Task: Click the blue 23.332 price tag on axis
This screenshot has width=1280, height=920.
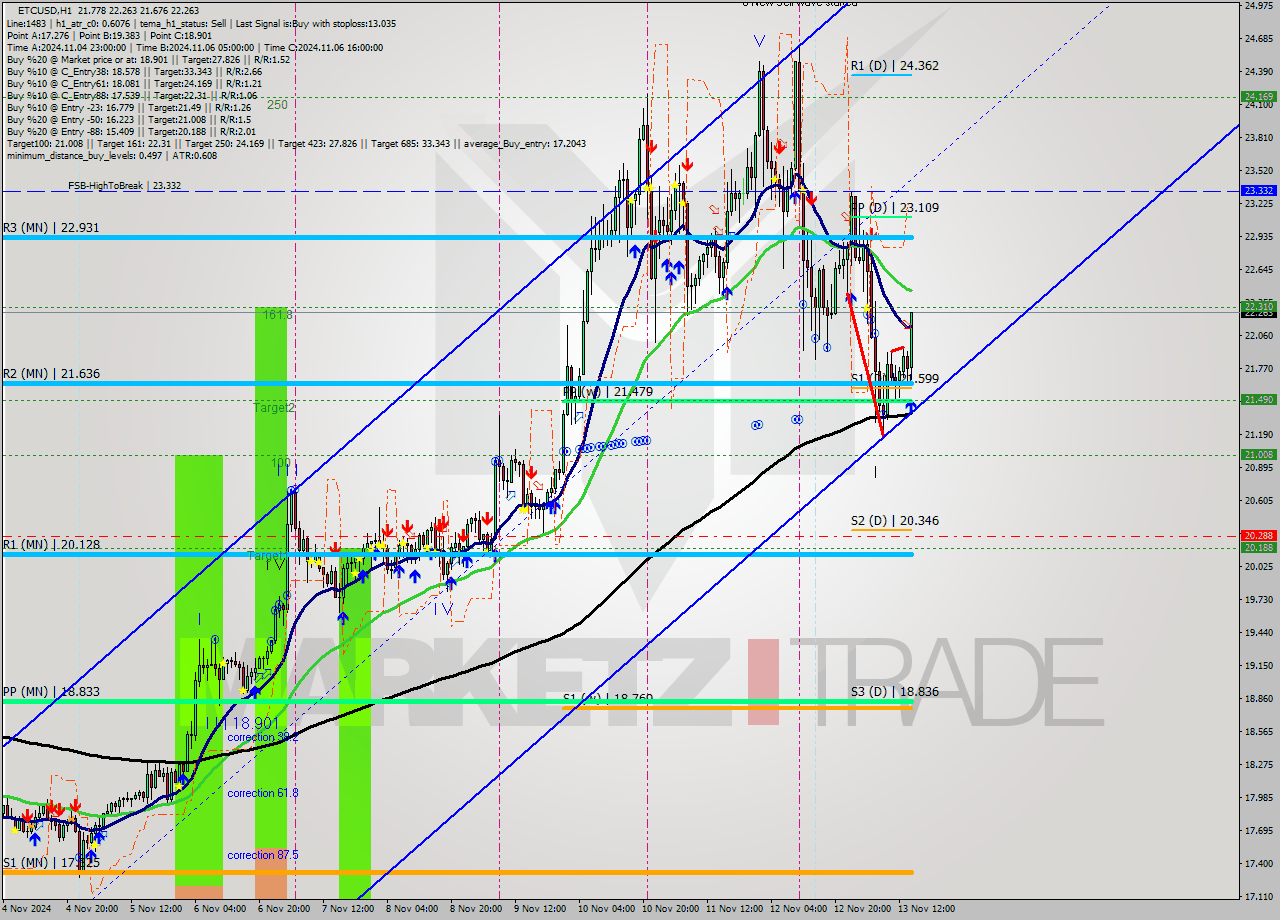Action: (x=1258, y=190)
